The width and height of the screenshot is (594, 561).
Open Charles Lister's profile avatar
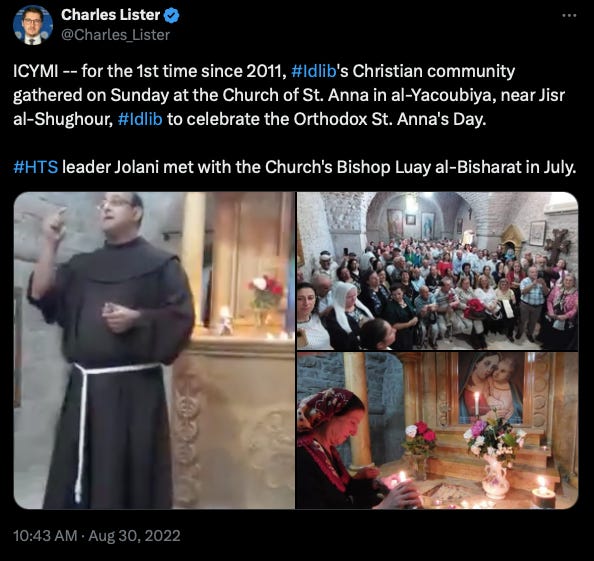click(x=33, y=25)
